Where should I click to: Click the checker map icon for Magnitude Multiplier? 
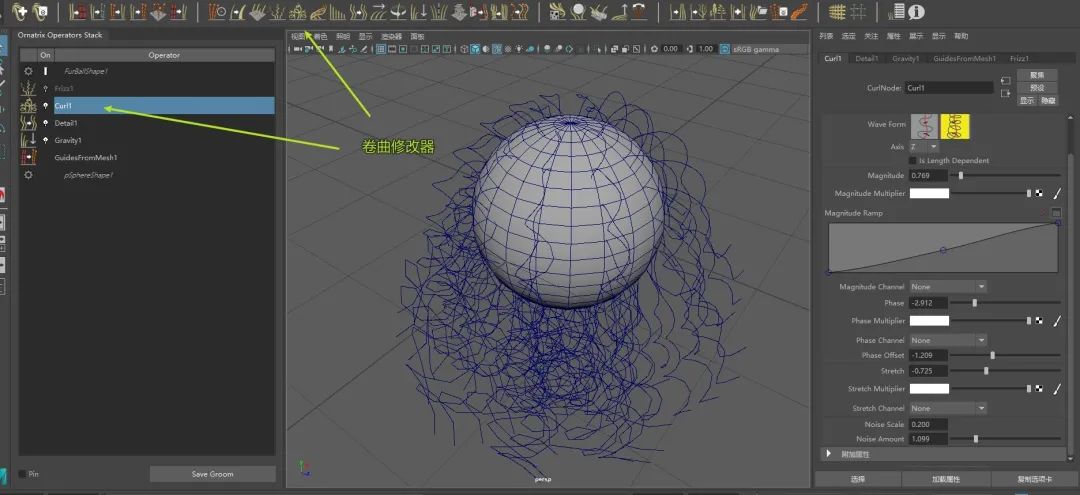1039,193
